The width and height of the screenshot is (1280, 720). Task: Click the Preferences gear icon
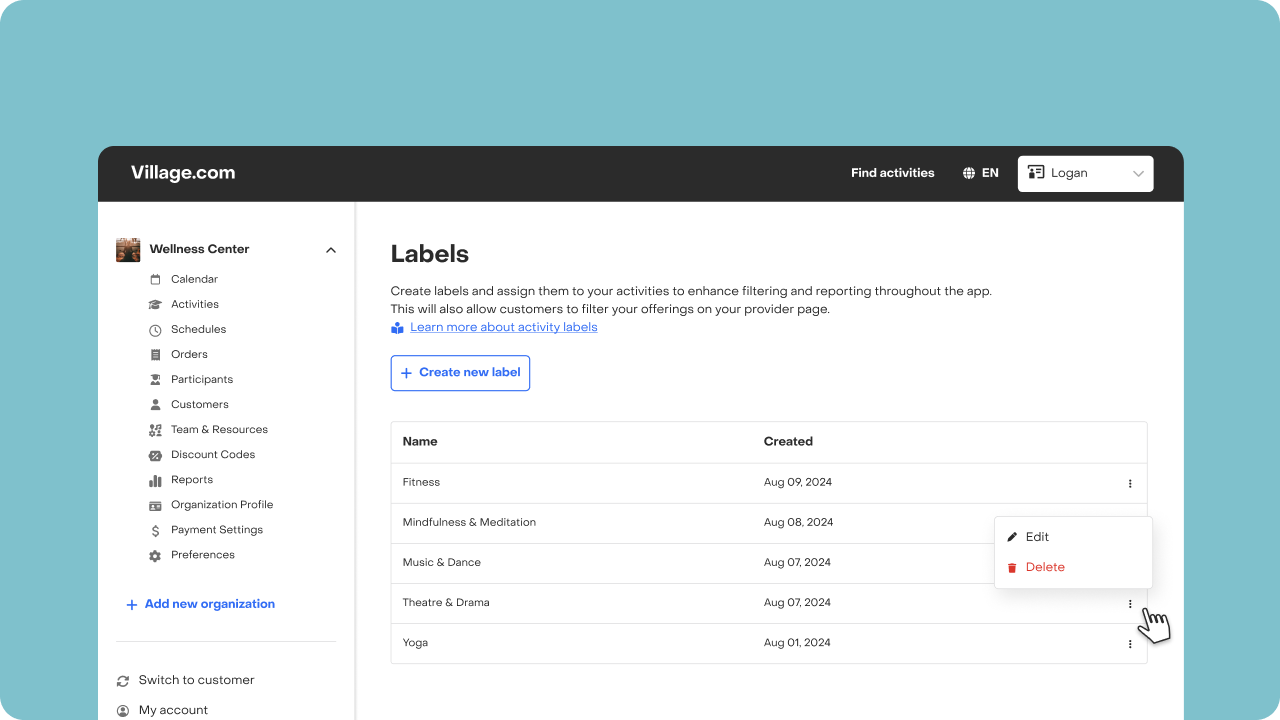[155, 556]
